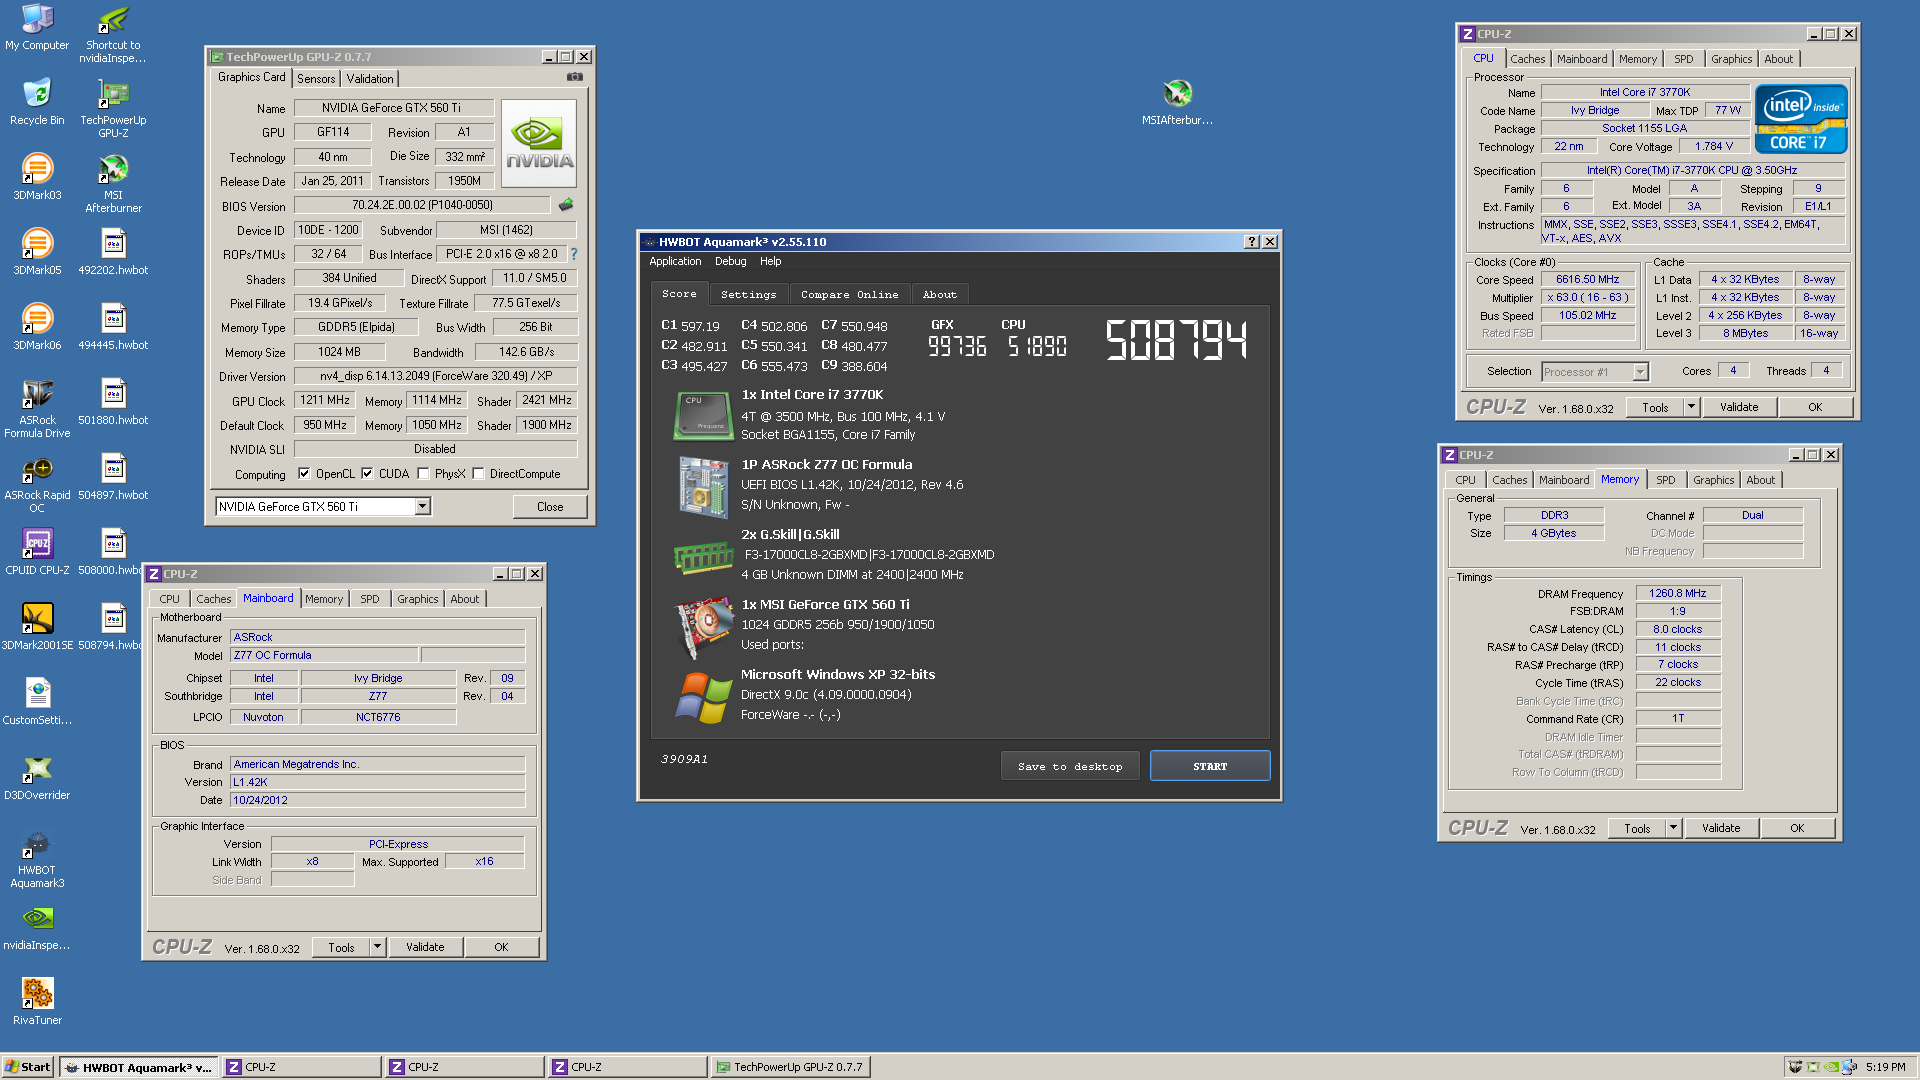Open CustomSetti... file icon
This screenshot has height=1080, width=1920.
pyautogui.click(x=37, y=702)
